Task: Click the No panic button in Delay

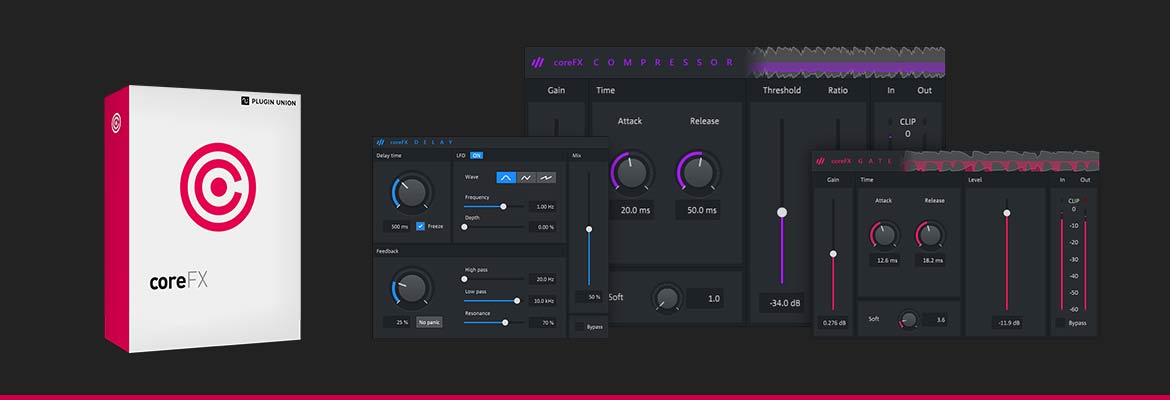Action: coord(429,322)
